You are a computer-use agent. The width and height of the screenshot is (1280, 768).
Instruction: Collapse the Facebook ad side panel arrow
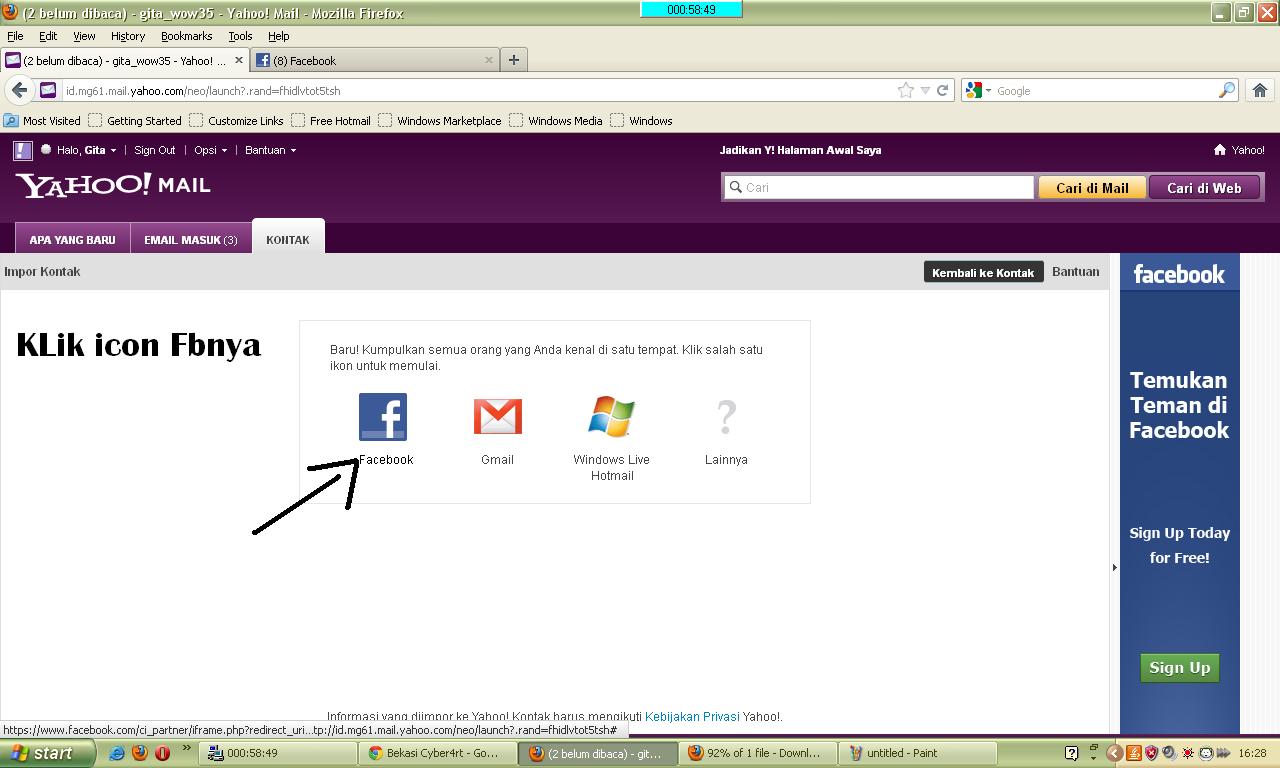pos(1114,567)
